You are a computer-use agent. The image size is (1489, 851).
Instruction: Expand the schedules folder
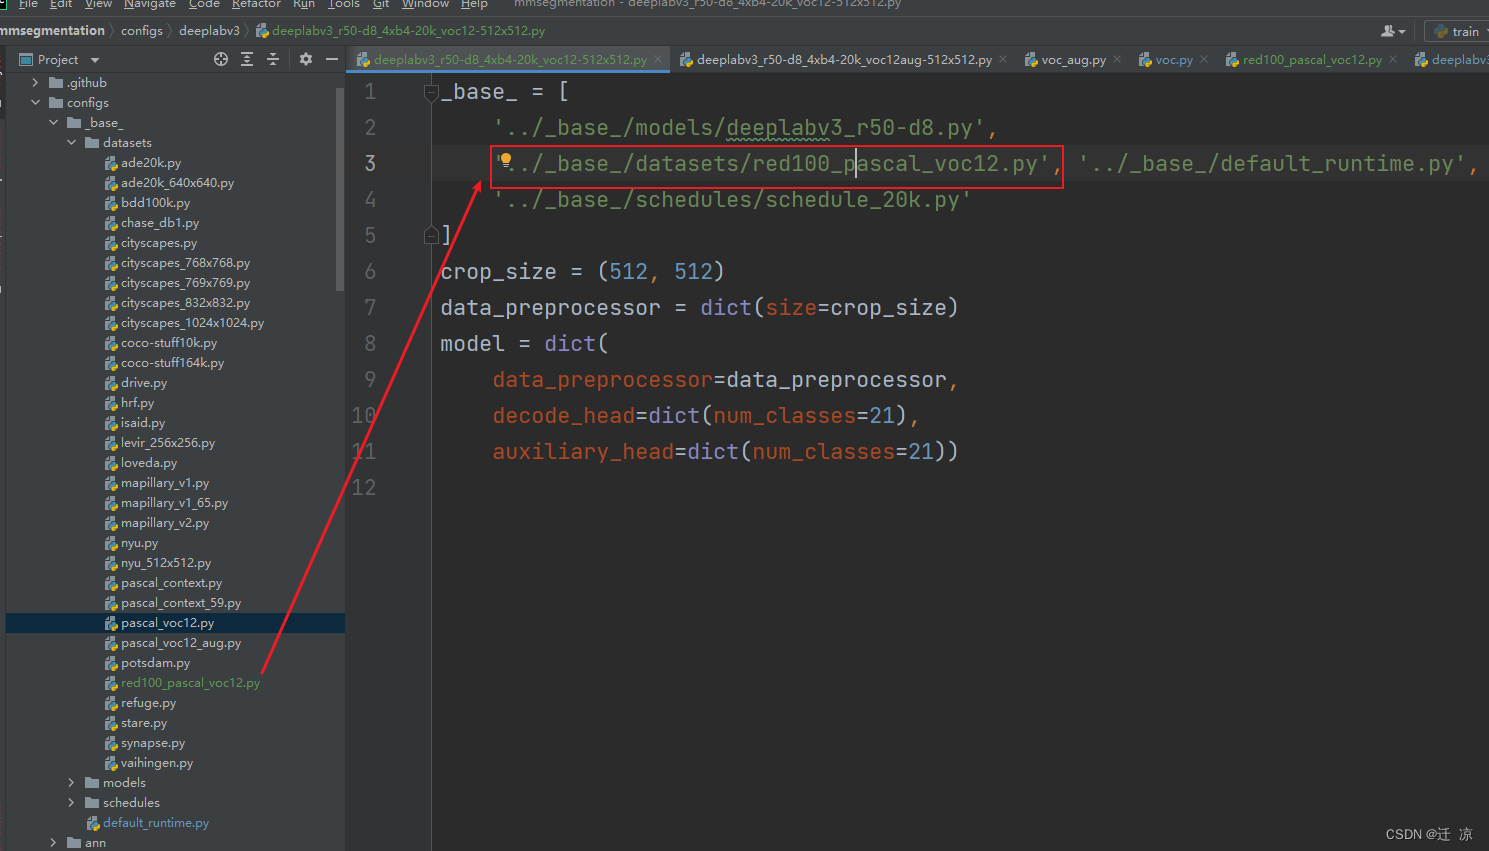(72, 803)
